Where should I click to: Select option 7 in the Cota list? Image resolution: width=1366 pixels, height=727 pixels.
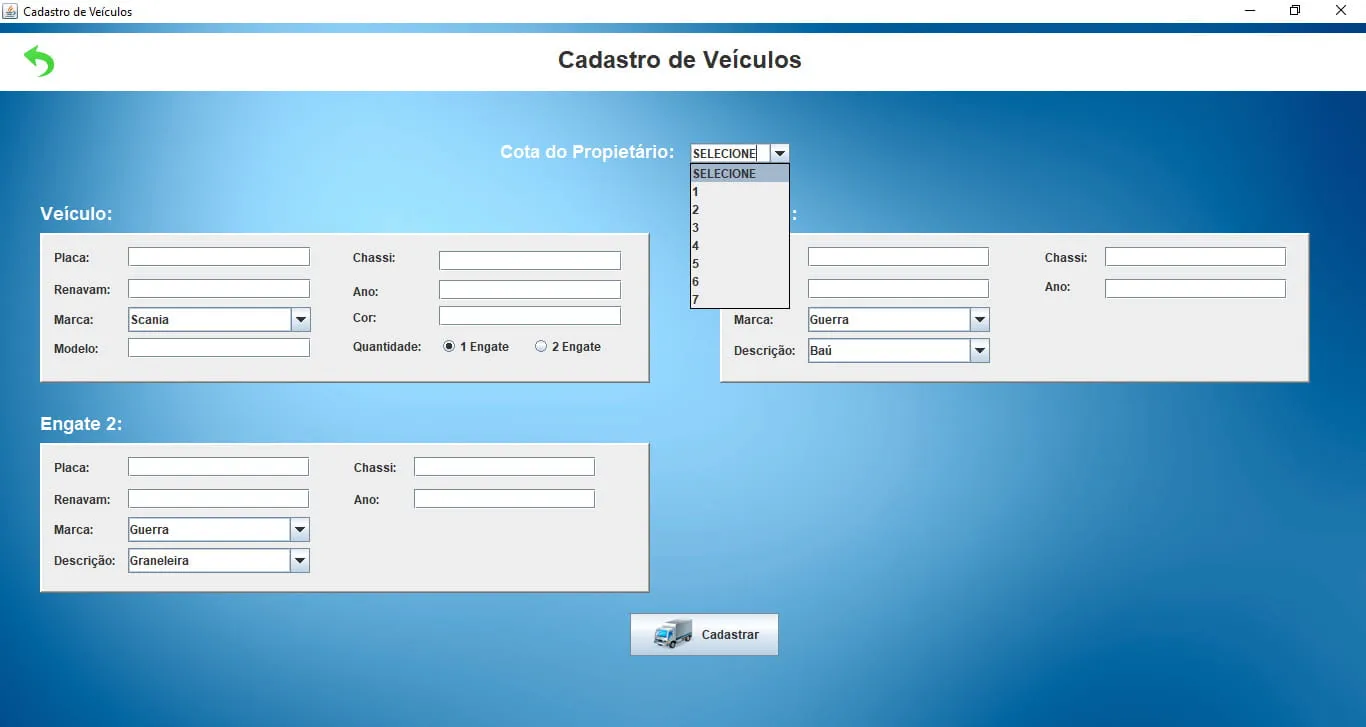click(740, 300)
